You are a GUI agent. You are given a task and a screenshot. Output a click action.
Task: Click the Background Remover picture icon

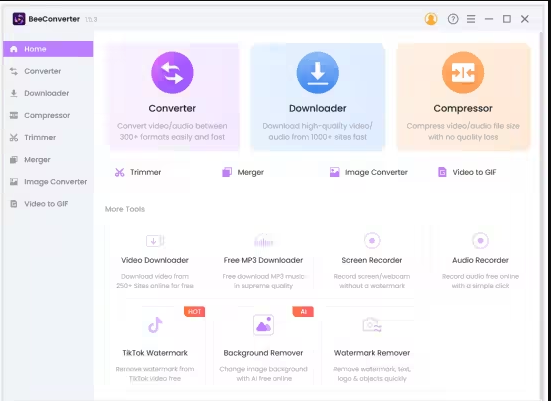[263, 325]
